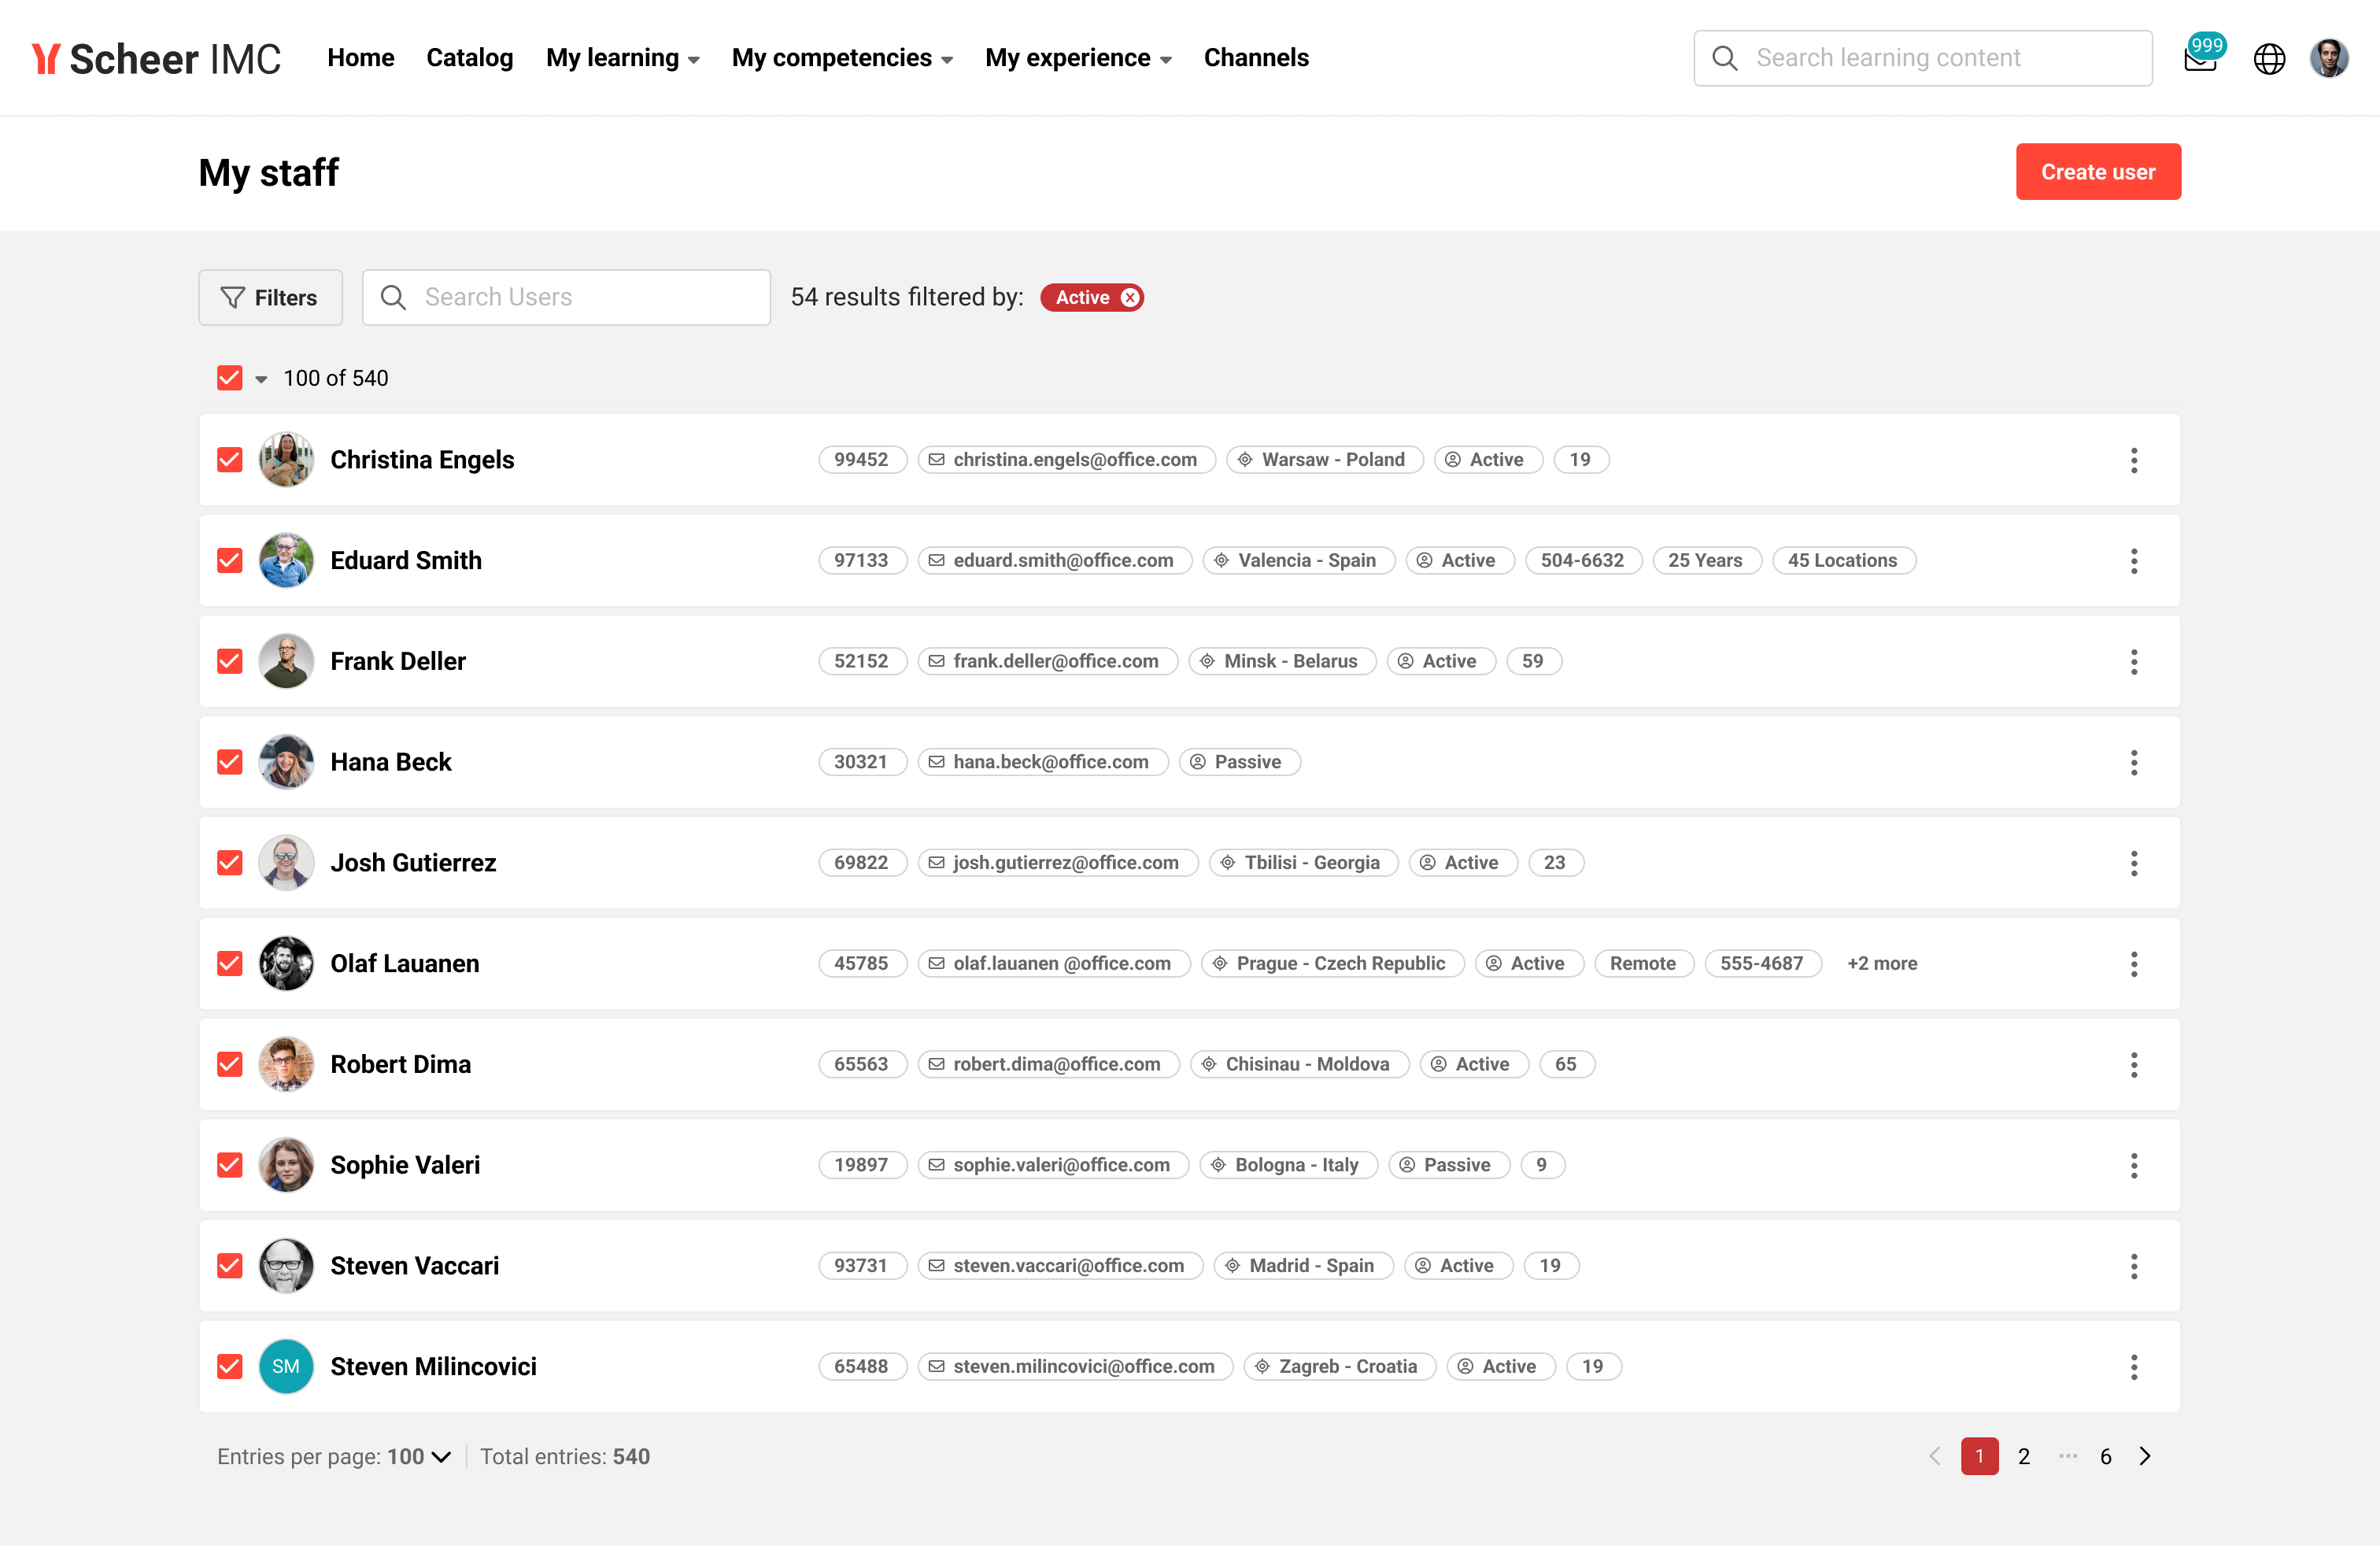Image resolution: width=2380 pixels, height=1546 pixels.
Task: Go to page 2
Action: coord(2024,1456)
